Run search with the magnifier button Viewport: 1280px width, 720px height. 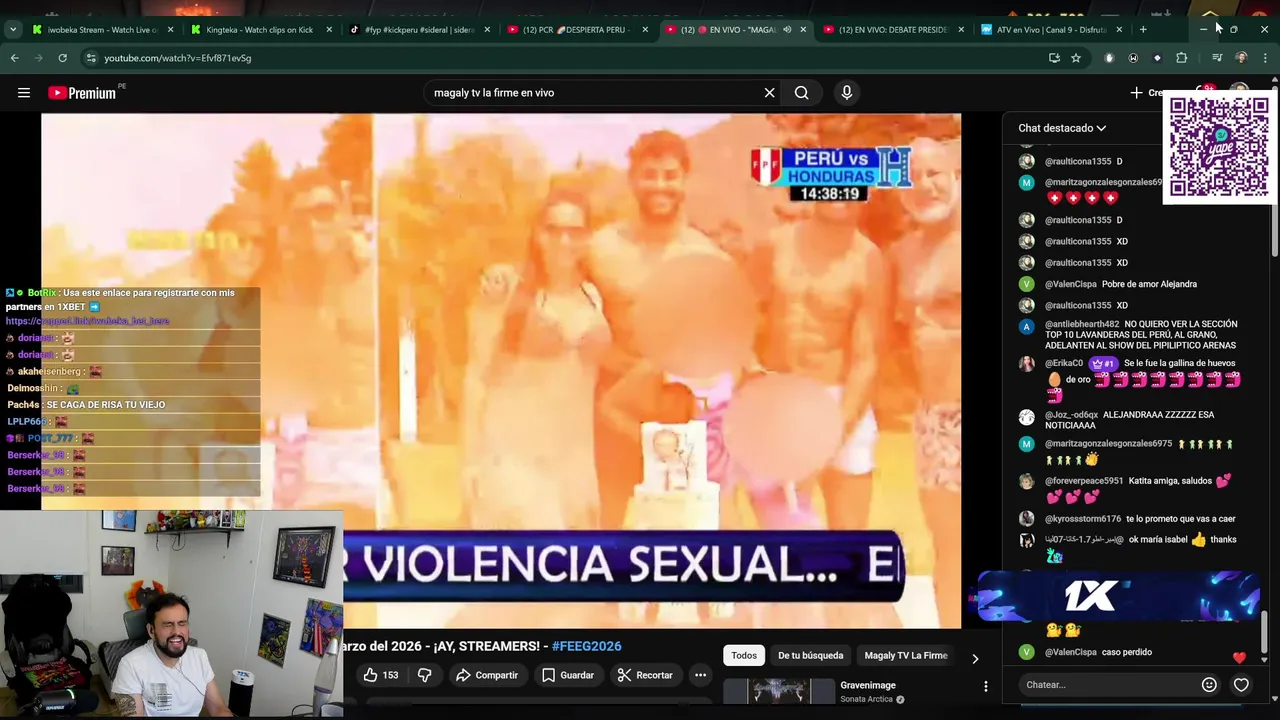click(x=801, y=93)
